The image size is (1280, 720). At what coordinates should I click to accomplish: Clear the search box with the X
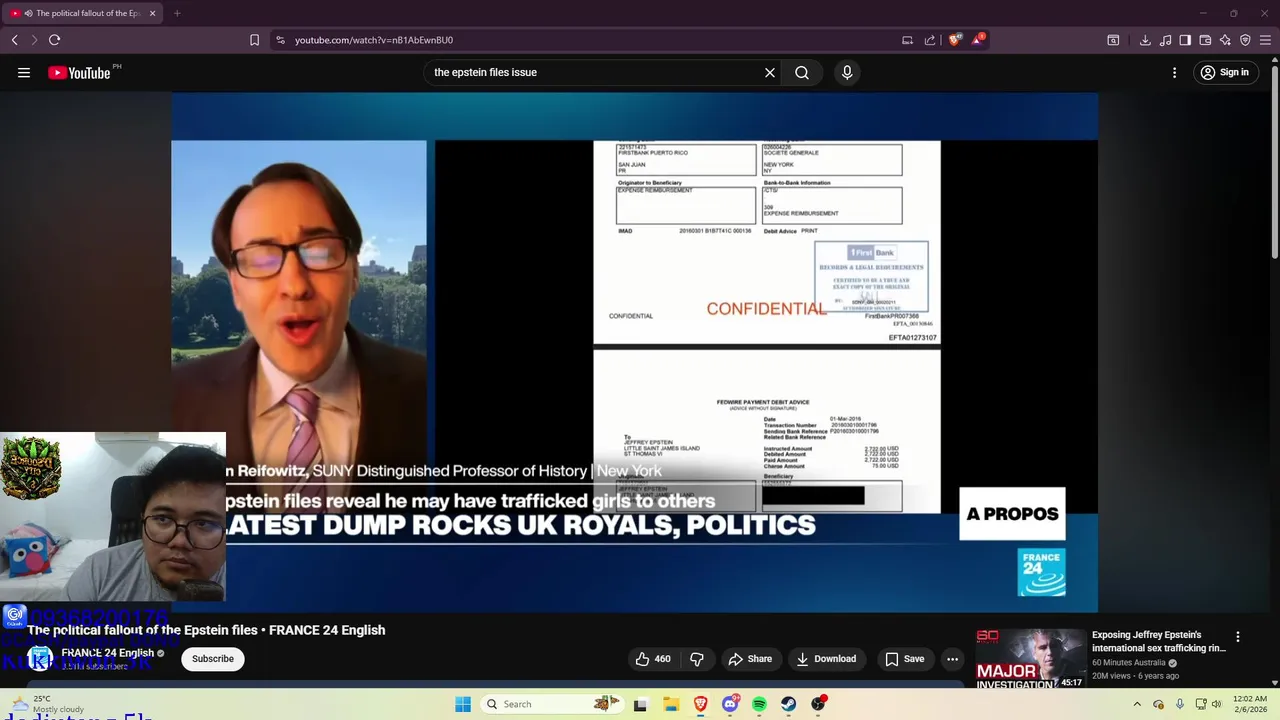point(770,72)
